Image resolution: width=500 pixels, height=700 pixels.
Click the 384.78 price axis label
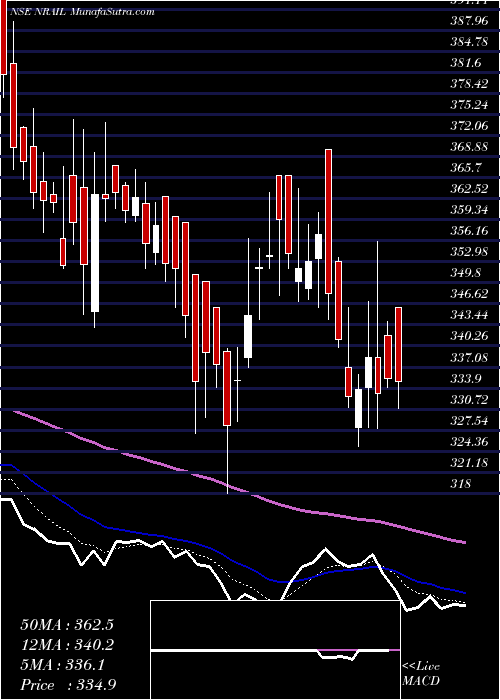[x=467, y=42]
